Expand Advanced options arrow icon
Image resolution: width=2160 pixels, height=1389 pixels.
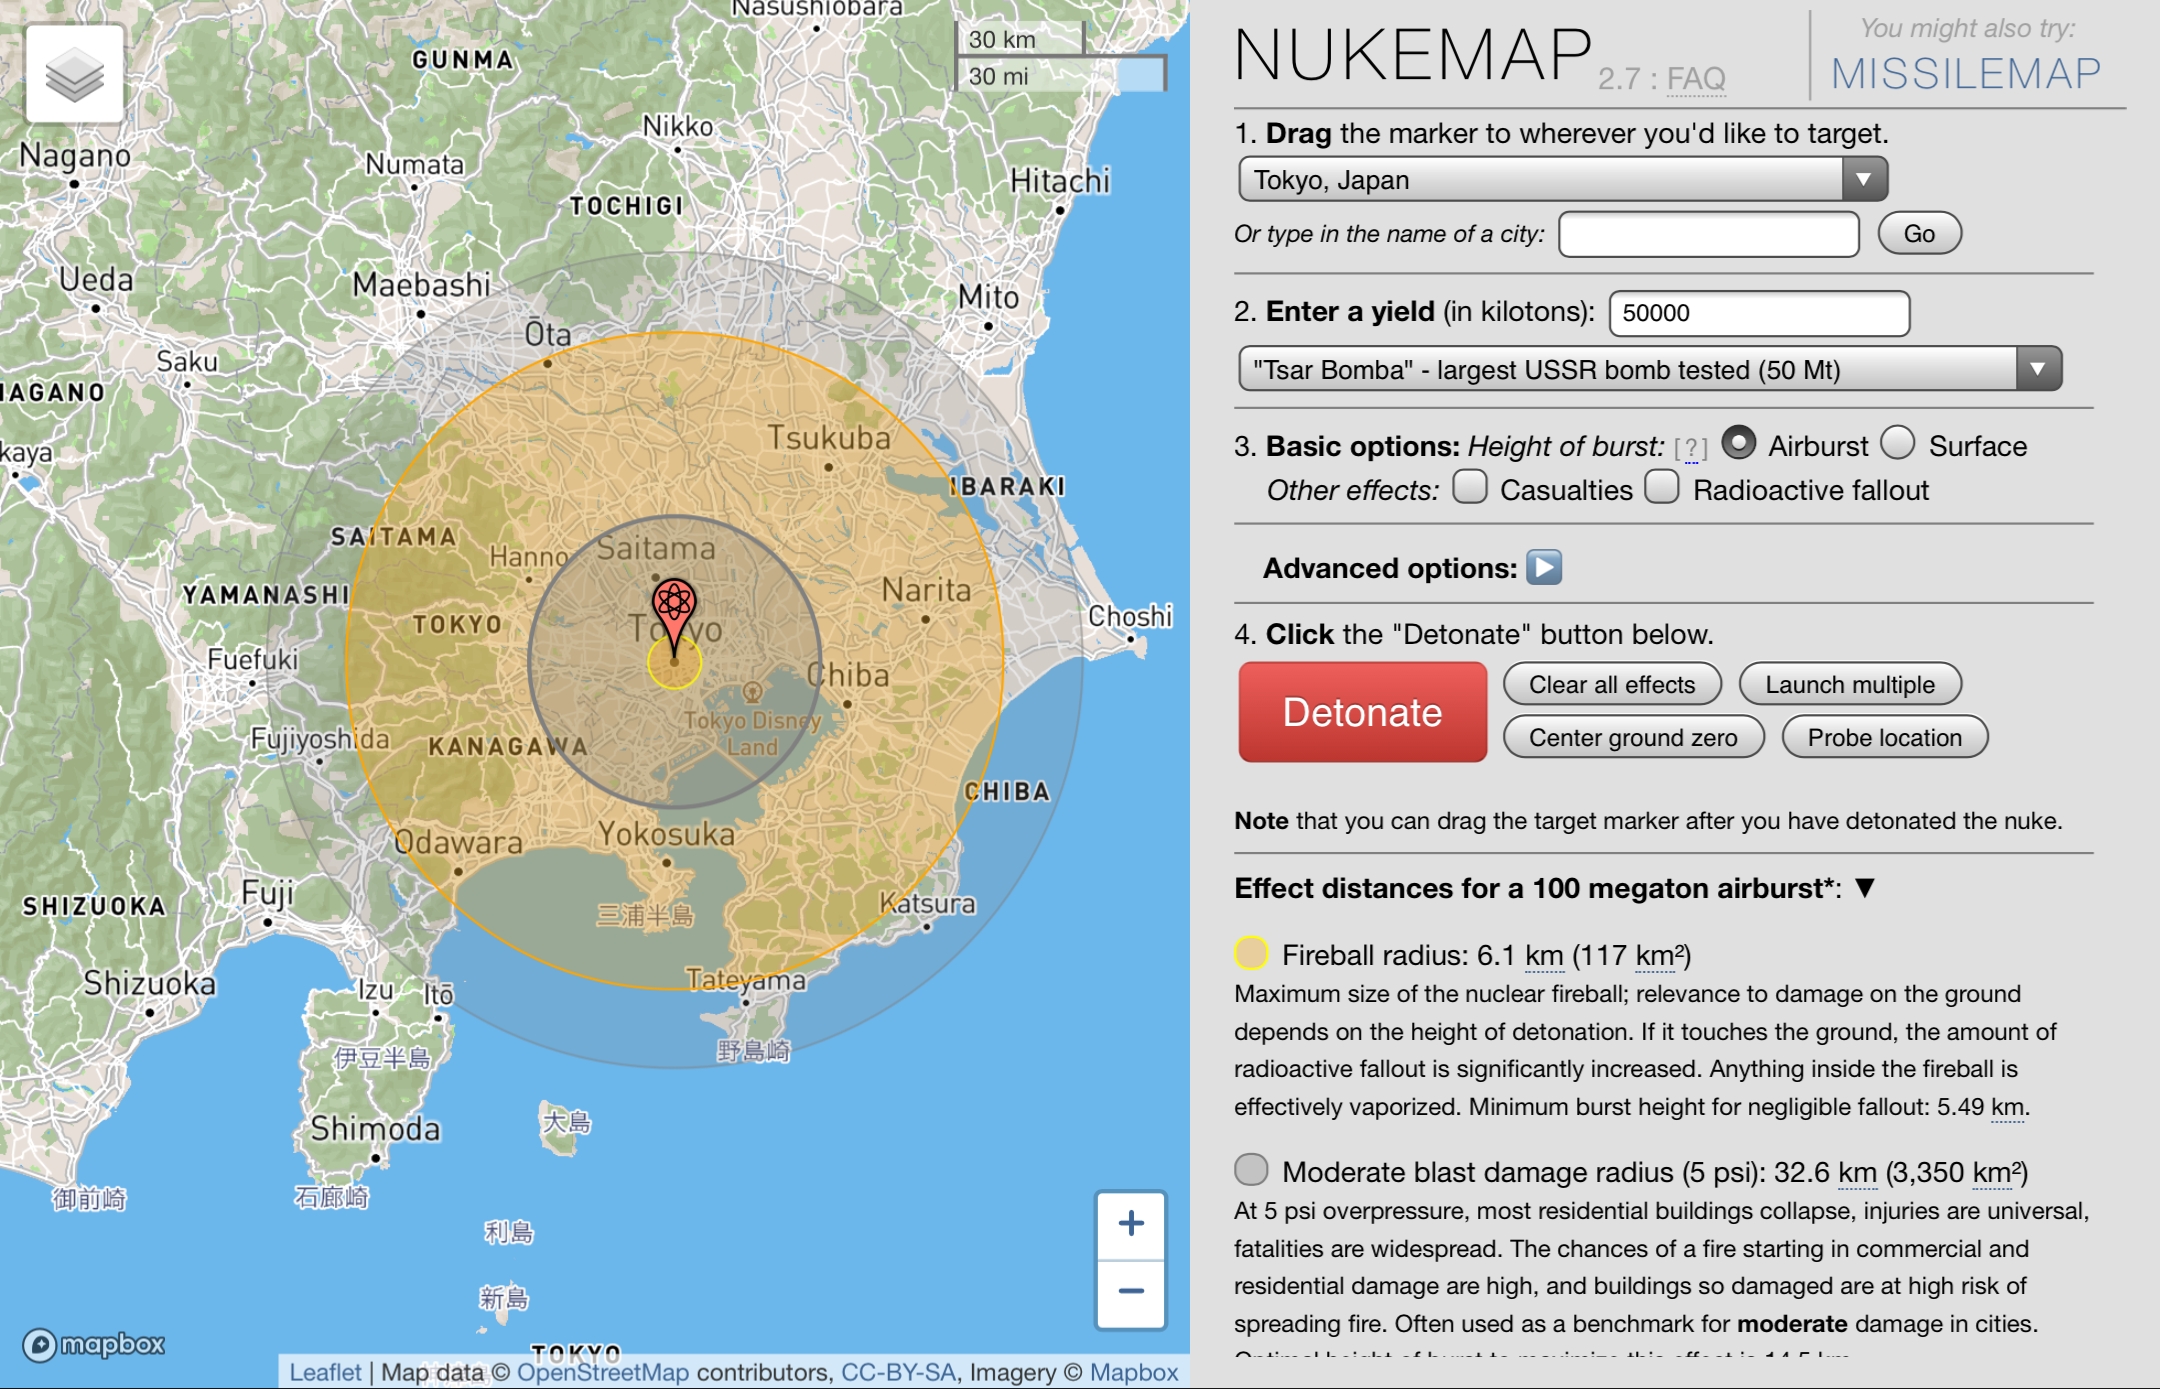coord(1544,568)
